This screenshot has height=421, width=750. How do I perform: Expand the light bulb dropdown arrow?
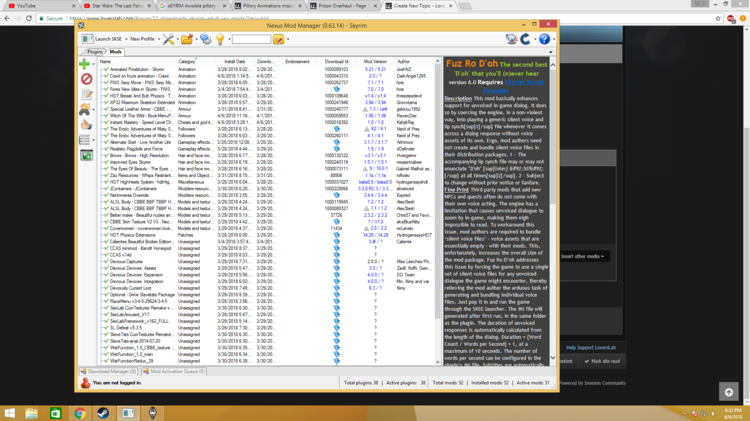click(229, 39)
